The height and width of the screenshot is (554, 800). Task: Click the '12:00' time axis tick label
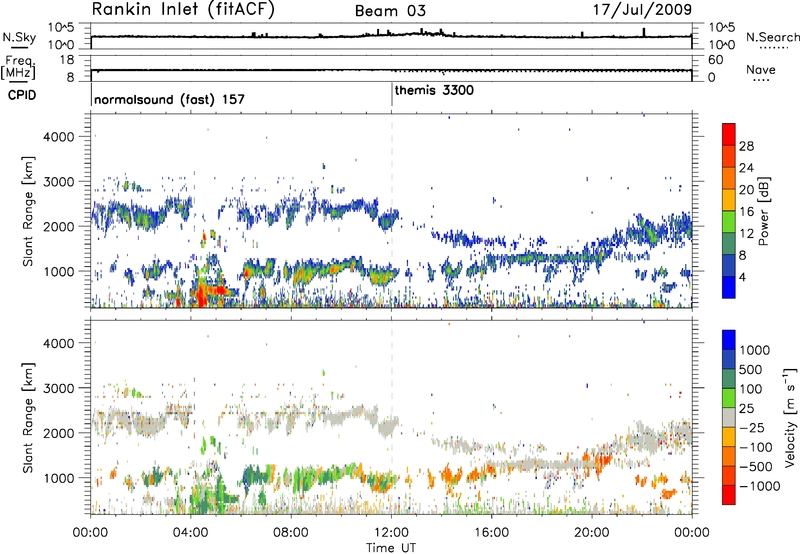point(391,533)
